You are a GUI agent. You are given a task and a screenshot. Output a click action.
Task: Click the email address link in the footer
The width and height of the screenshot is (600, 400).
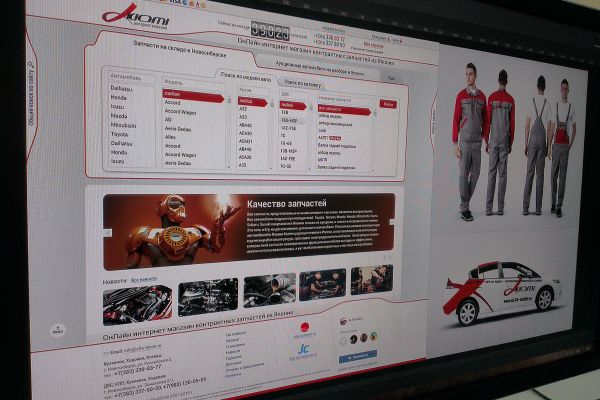tap(142, 348)
